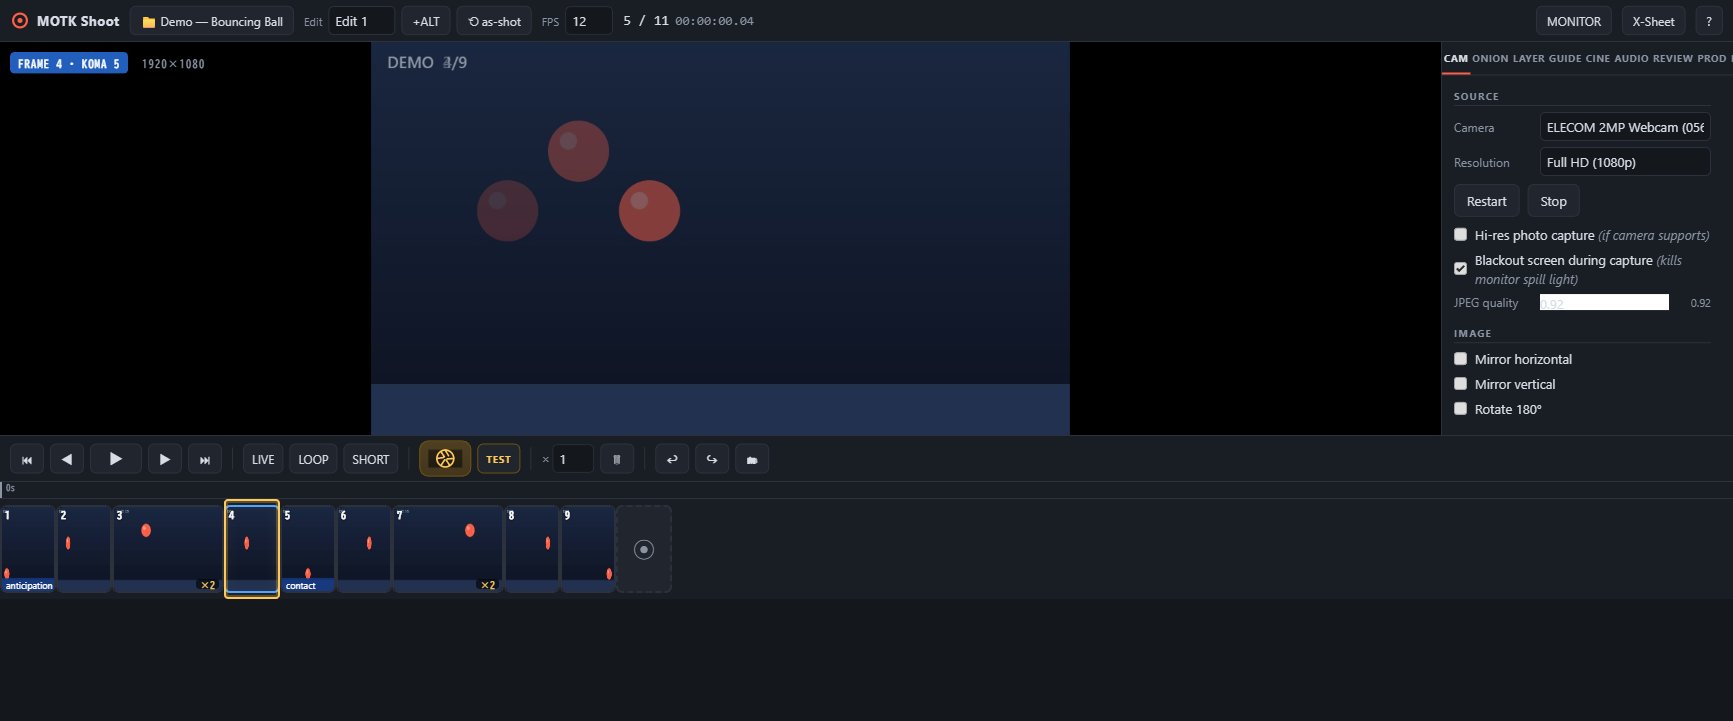Click the 0s timeline ruler marker
The width and height of the screenshot is (1733, 721).
[10, 488]
